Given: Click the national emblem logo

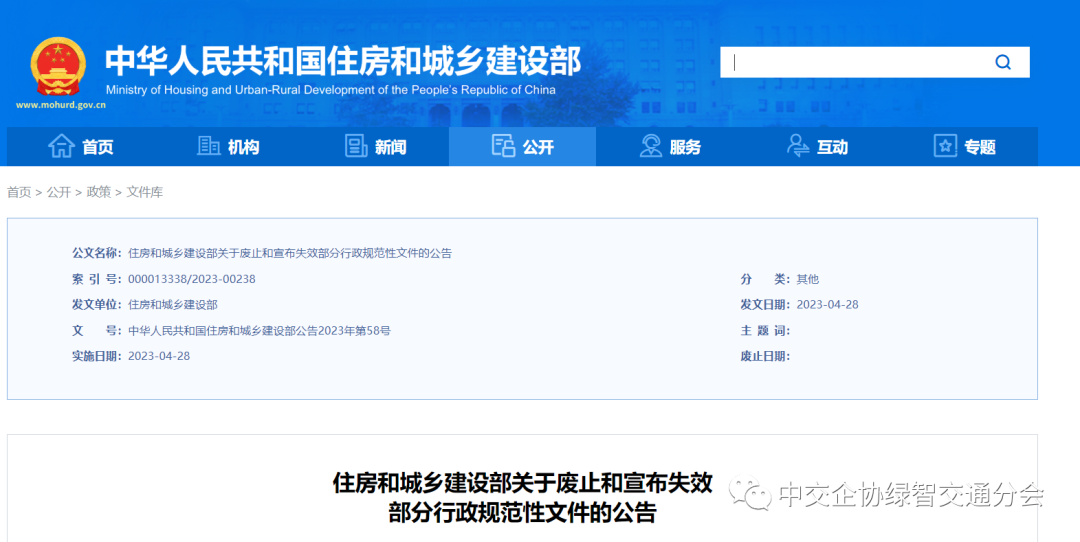Looking at the screenshot, I should coord(58,66).
